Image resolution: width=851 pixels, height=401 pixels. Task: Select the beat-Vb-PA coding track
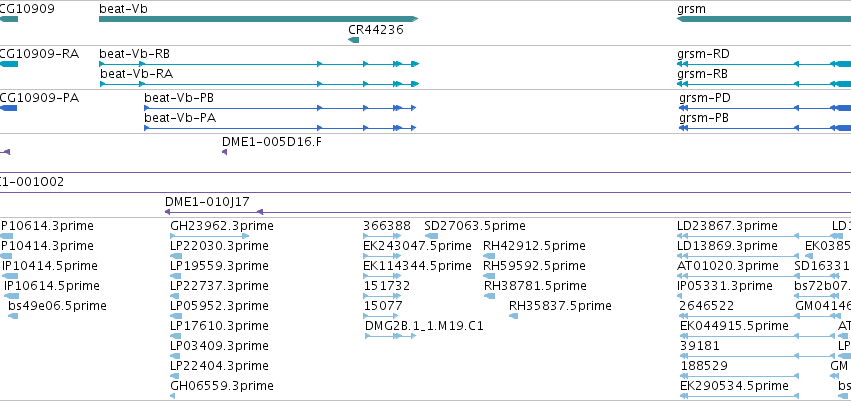[280, 128]
